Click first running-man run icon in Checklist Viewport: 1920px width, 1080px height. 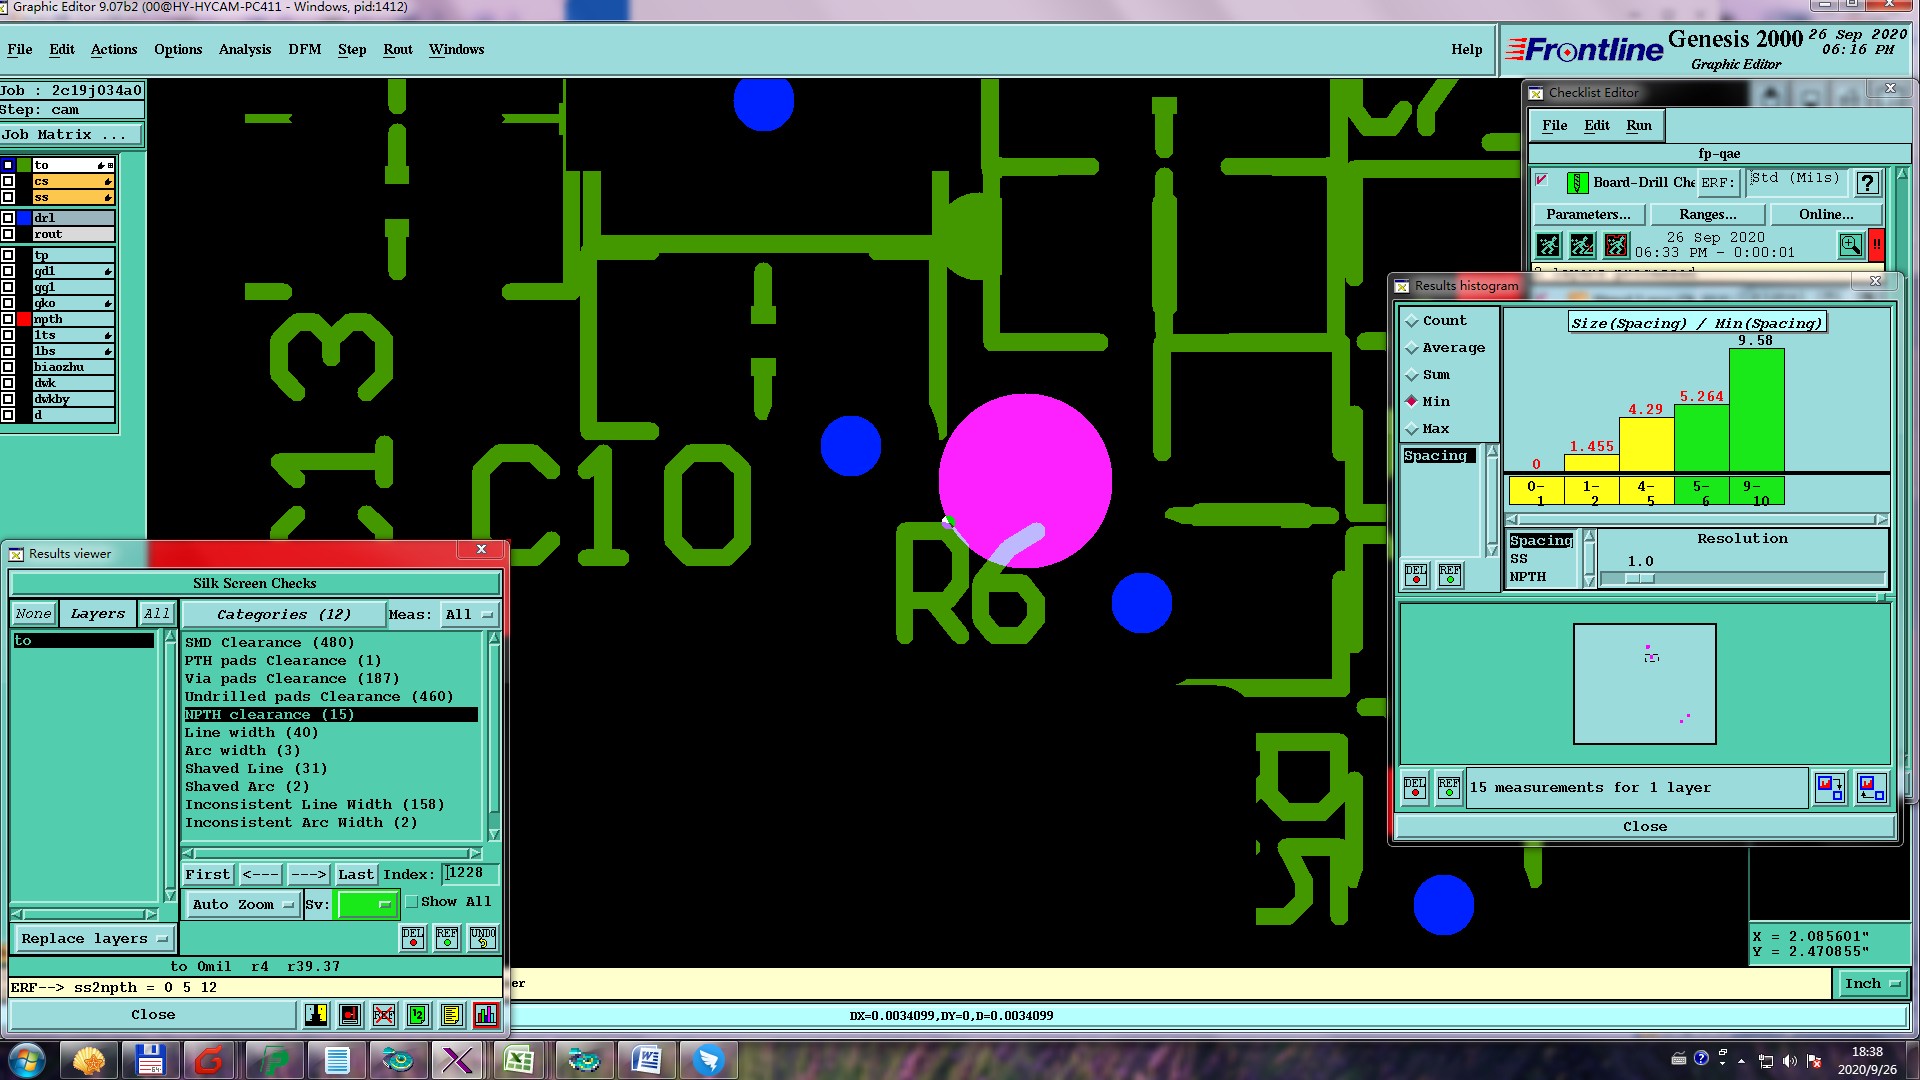point(1548,244)
